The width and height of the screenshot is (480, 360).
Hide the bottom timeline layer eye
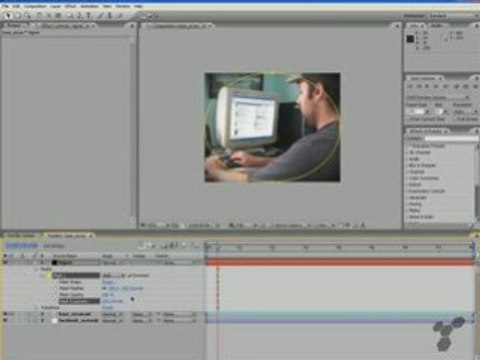[x=5, y=320]
